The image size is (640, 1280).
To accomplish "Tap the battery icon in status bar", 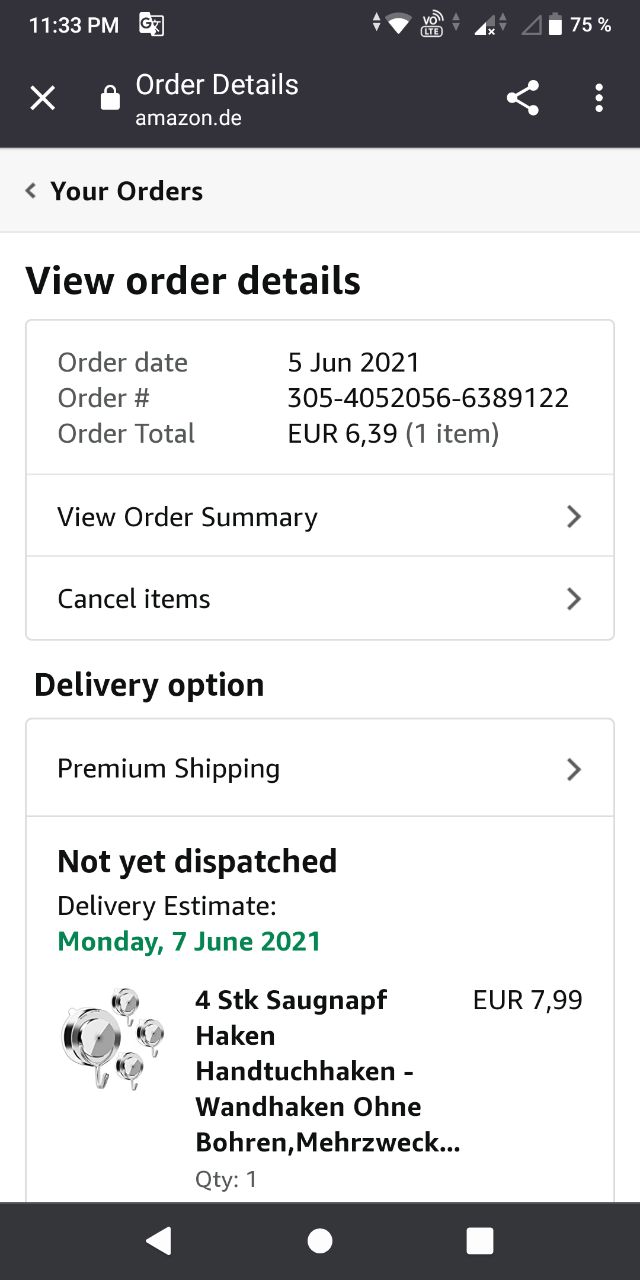I will 555,25.
